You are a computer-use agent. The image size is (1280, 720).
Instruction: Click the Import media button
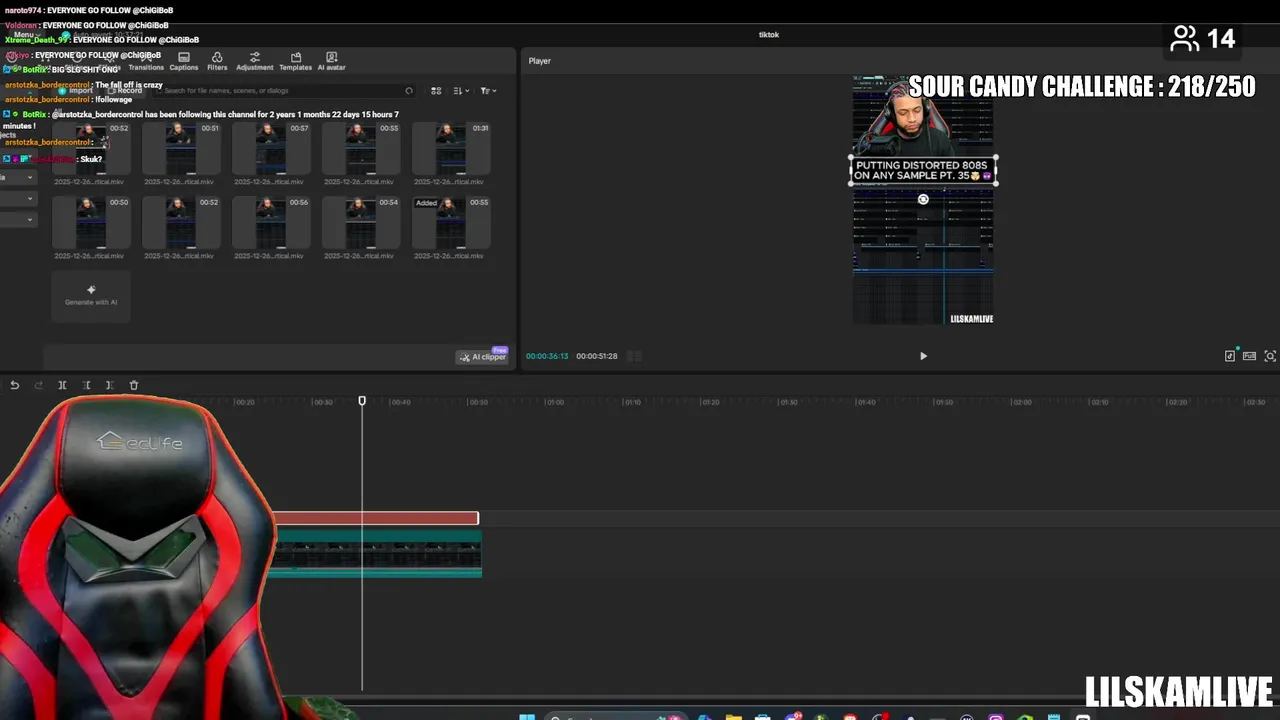[x=76, y=91]
